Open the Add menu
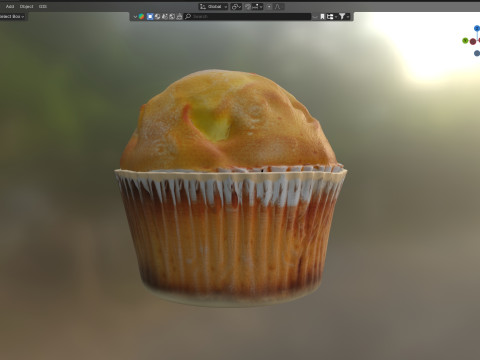Screen dimensions: 480x360 point(10,6)
